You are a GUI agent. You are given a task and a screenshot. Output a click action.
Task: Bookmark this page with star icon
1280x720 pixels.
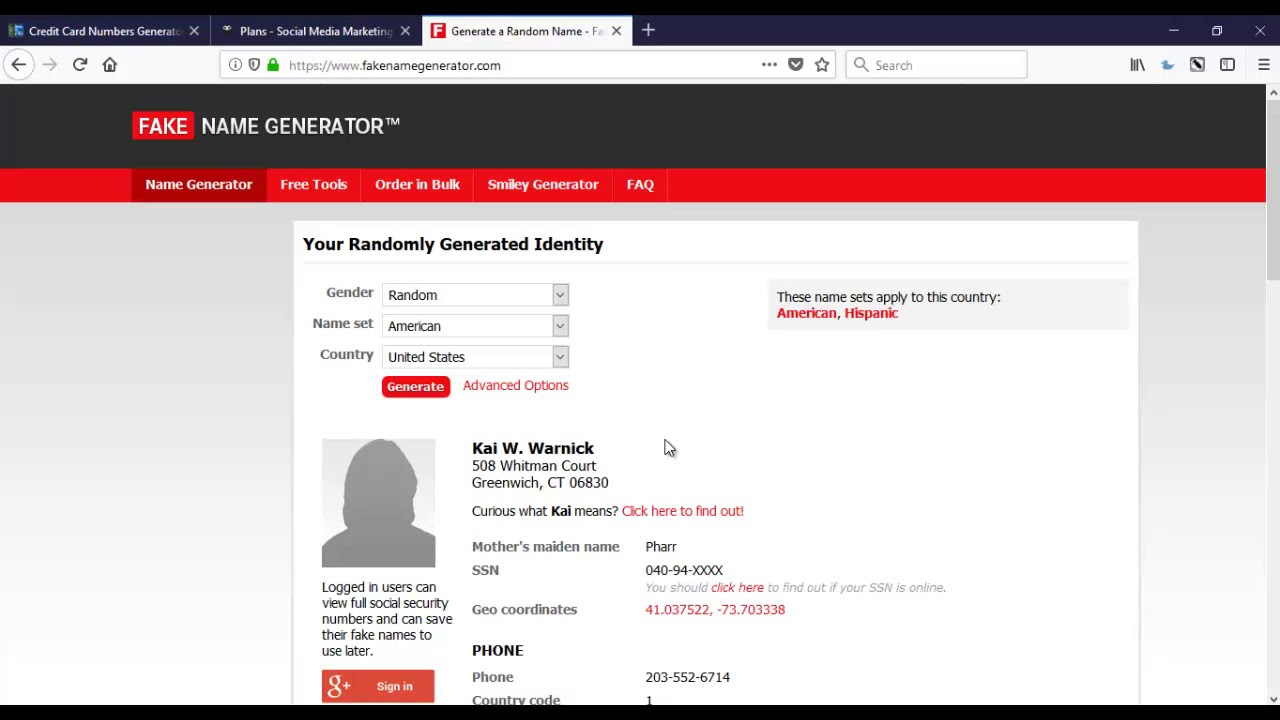pyautogui.click(x=822, y=65)
